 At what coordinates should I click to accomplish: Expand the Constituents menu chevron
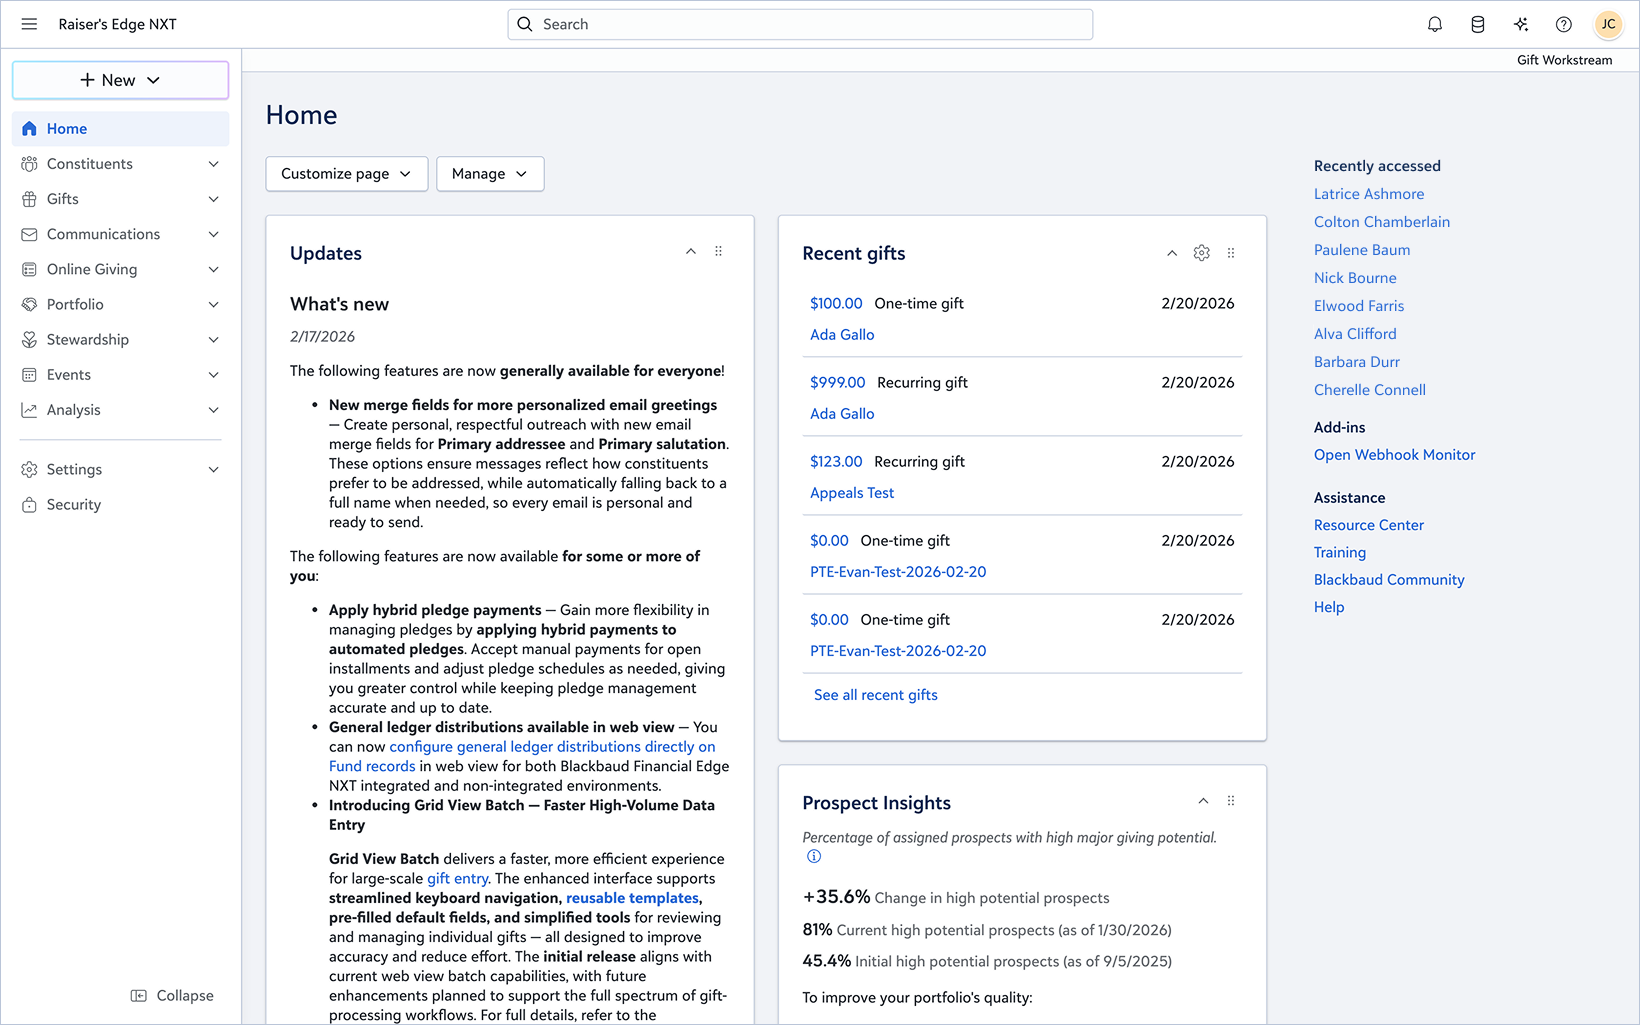(x=213, y=164)
